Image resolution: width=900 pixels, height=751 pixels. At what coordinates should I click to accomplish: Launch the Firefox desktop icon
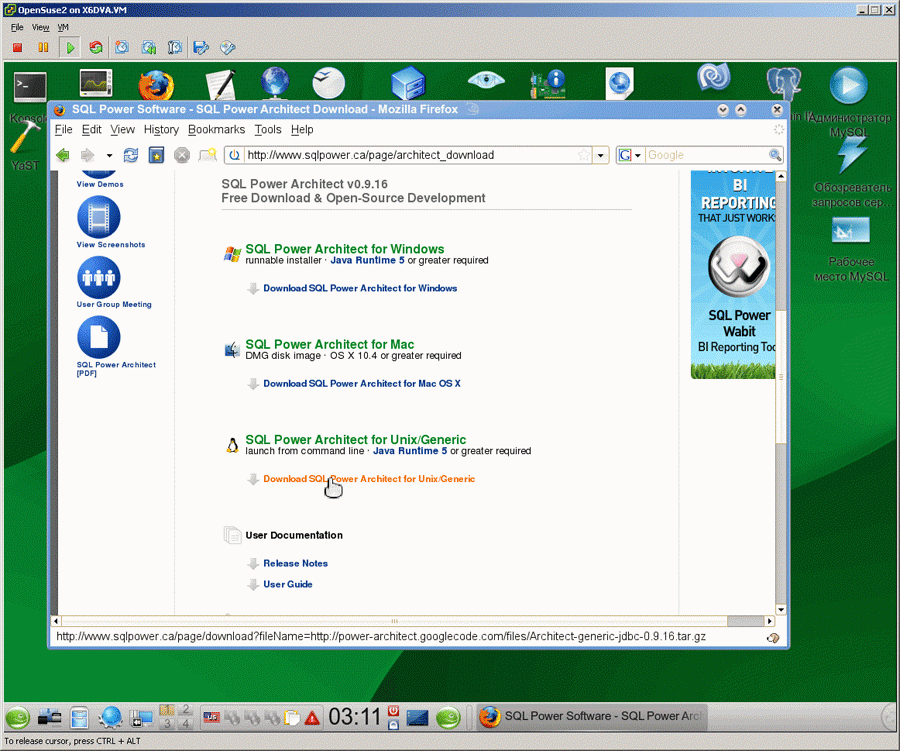pos(156,86)
